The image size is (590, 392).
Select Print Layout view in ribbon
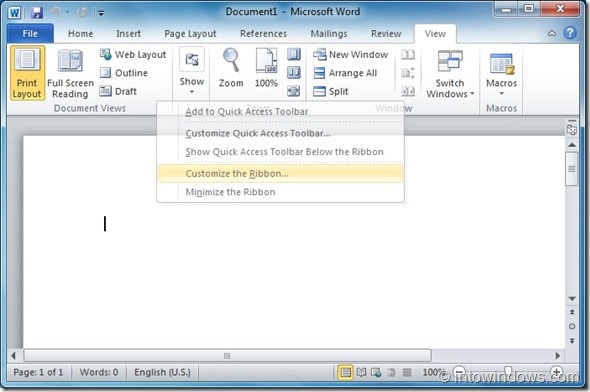pyautogui.click(x=27, y=73)
